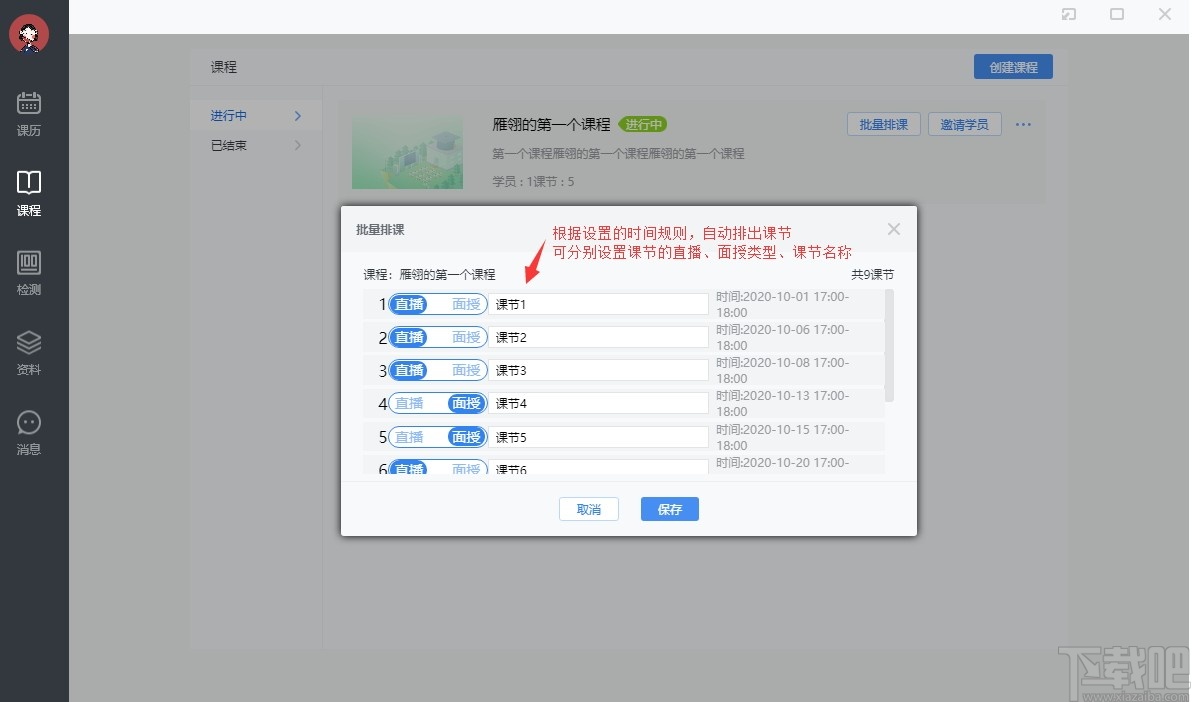Image resolution: width=1193 pixels, height=702 pixels.
Task: Click the restore window icon at top right
Action: pos(1117,14)
